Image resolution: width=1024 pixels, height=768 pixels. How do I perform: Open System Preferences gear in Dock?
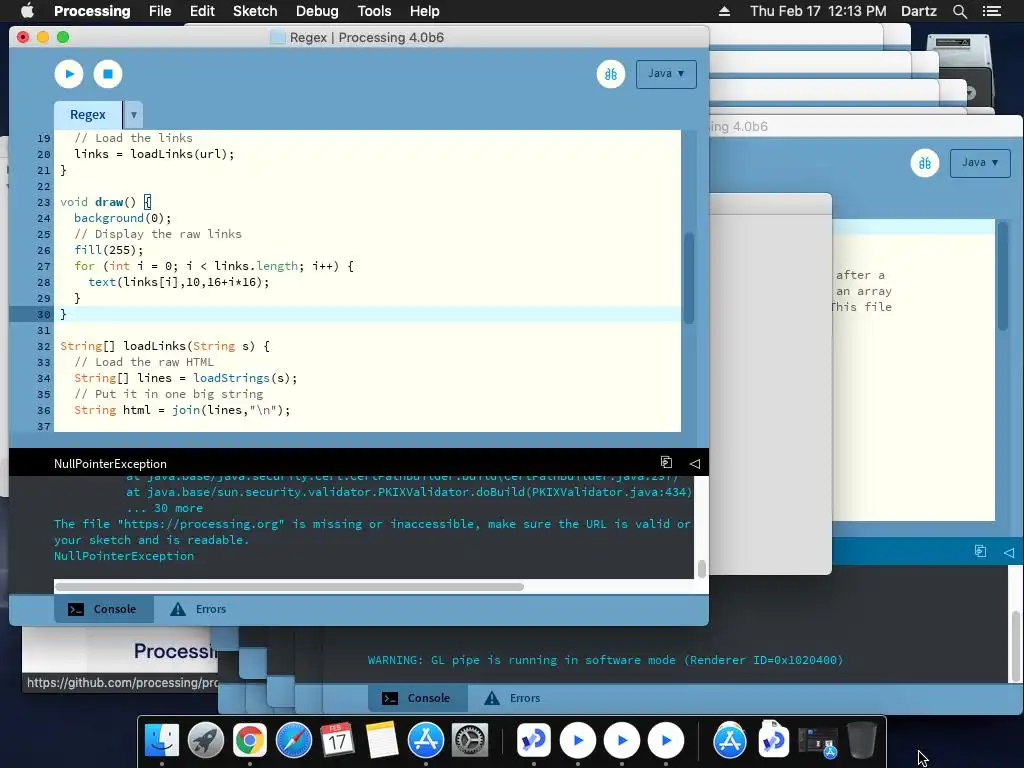point(470,741)
